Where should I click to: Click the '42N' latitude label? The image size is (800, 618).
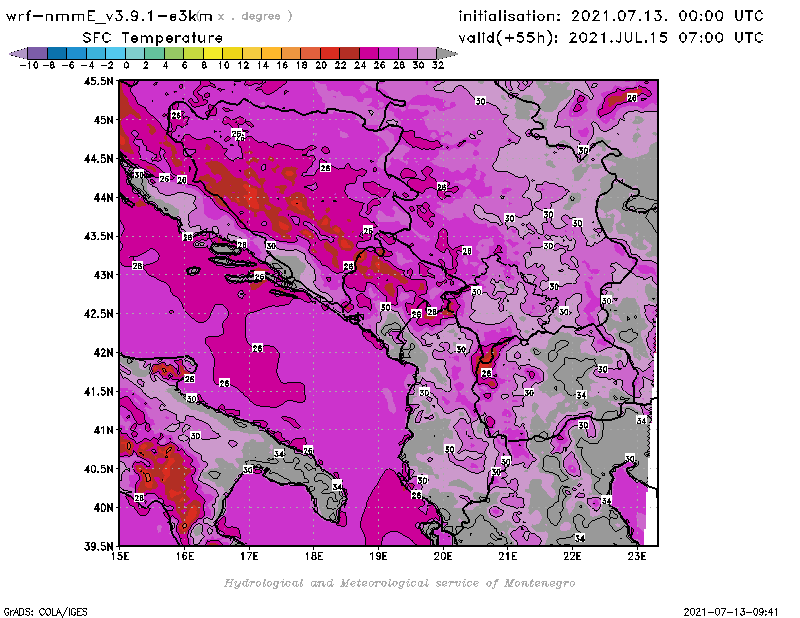[103, 352]
